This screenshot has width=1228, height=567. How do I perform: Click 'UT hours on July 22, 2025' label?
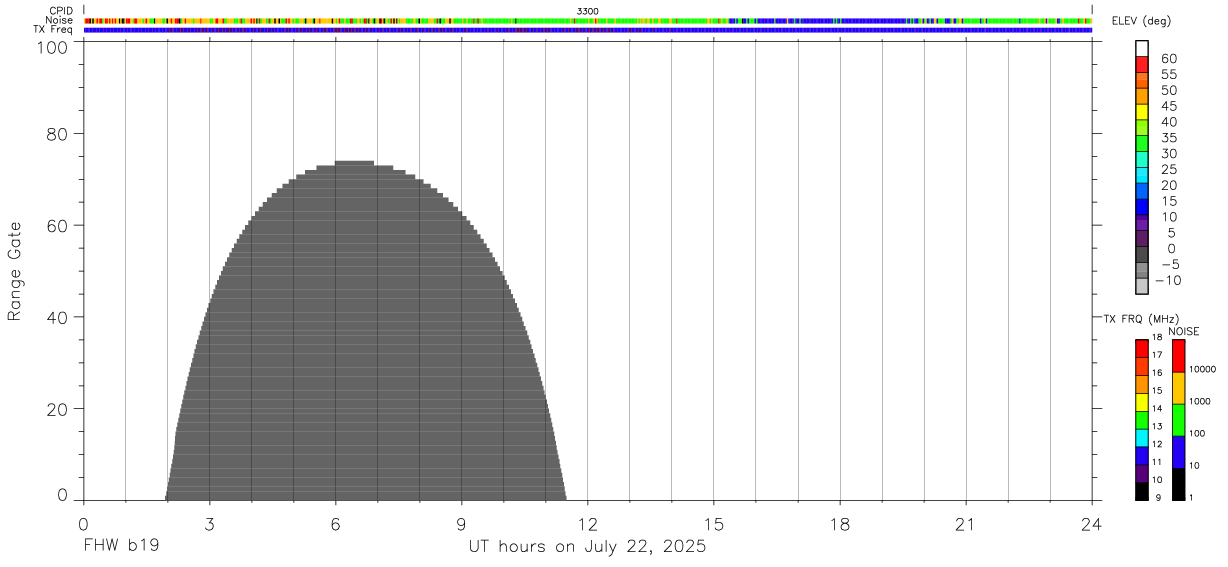pos(588,547)
